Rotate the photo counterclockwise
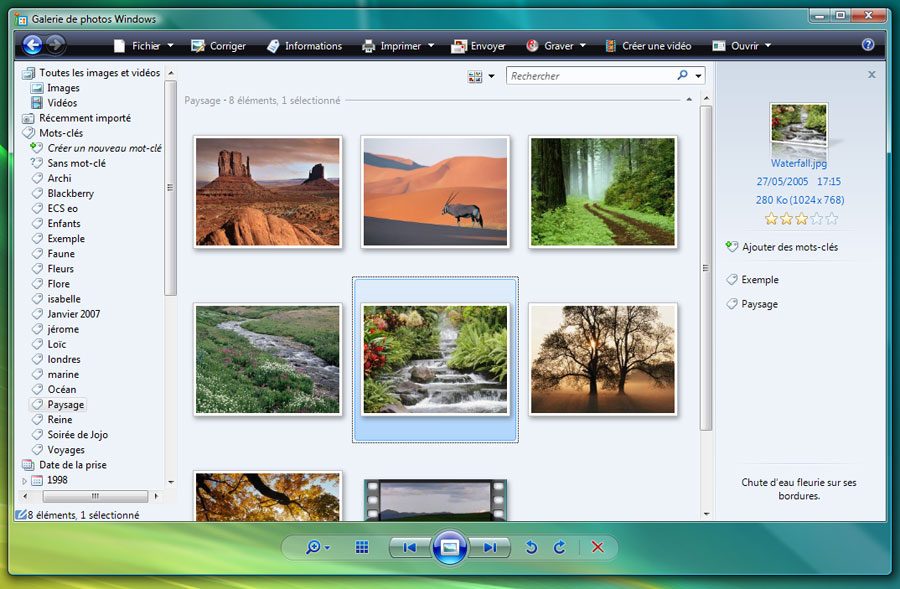Viewport: 900px width, 589px height. click(x=532, y=547)
